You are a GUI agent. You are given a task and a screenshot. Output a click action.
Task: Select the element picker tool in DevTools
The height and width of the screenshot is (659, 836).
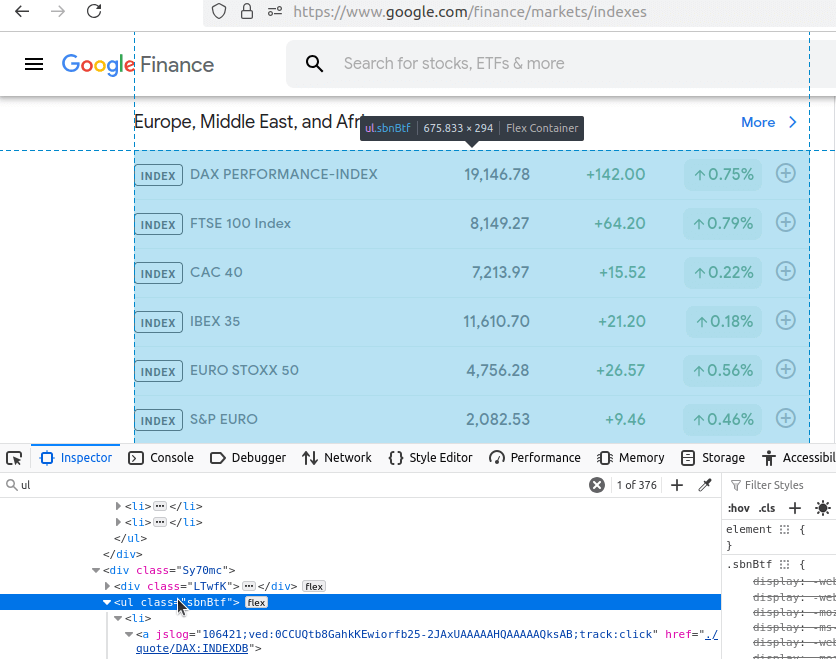pyautogui.click(x=14, y=457)
